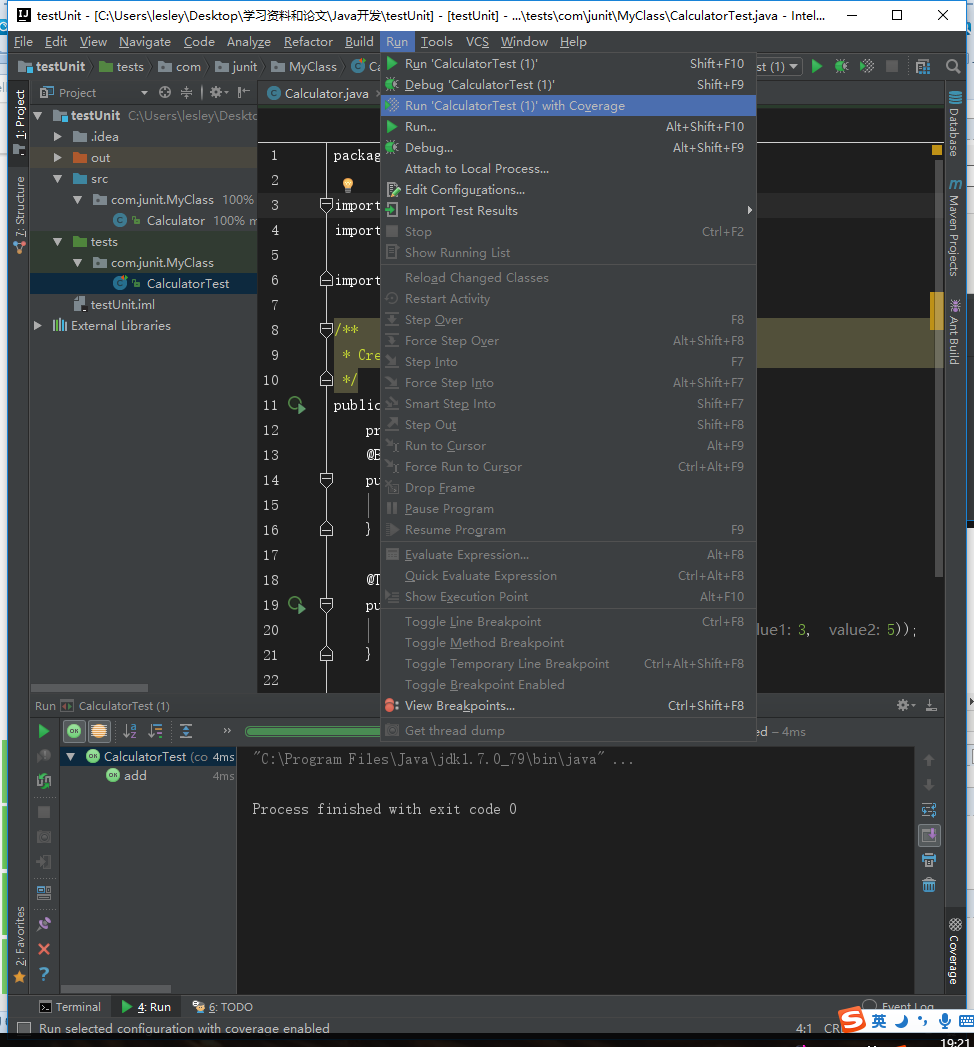Rerun tests with green play in Run panel
The image size is (974, 1047).
(44, 731)
